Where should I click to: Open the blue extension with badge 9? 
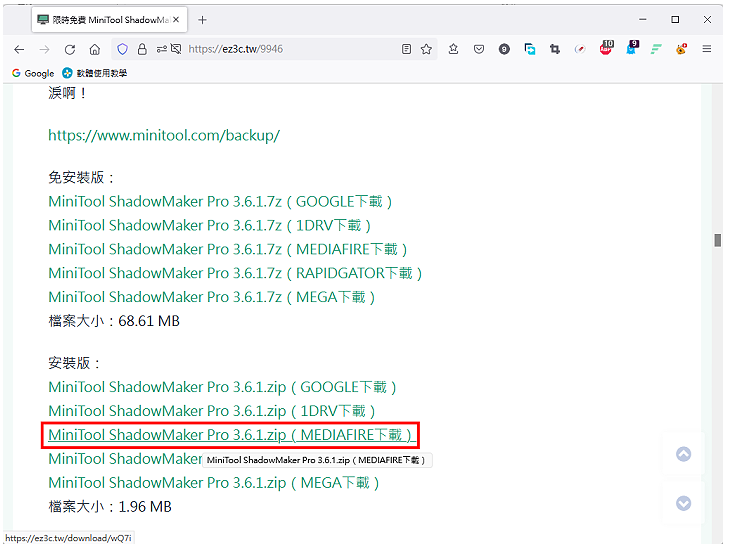coord(632,48)
